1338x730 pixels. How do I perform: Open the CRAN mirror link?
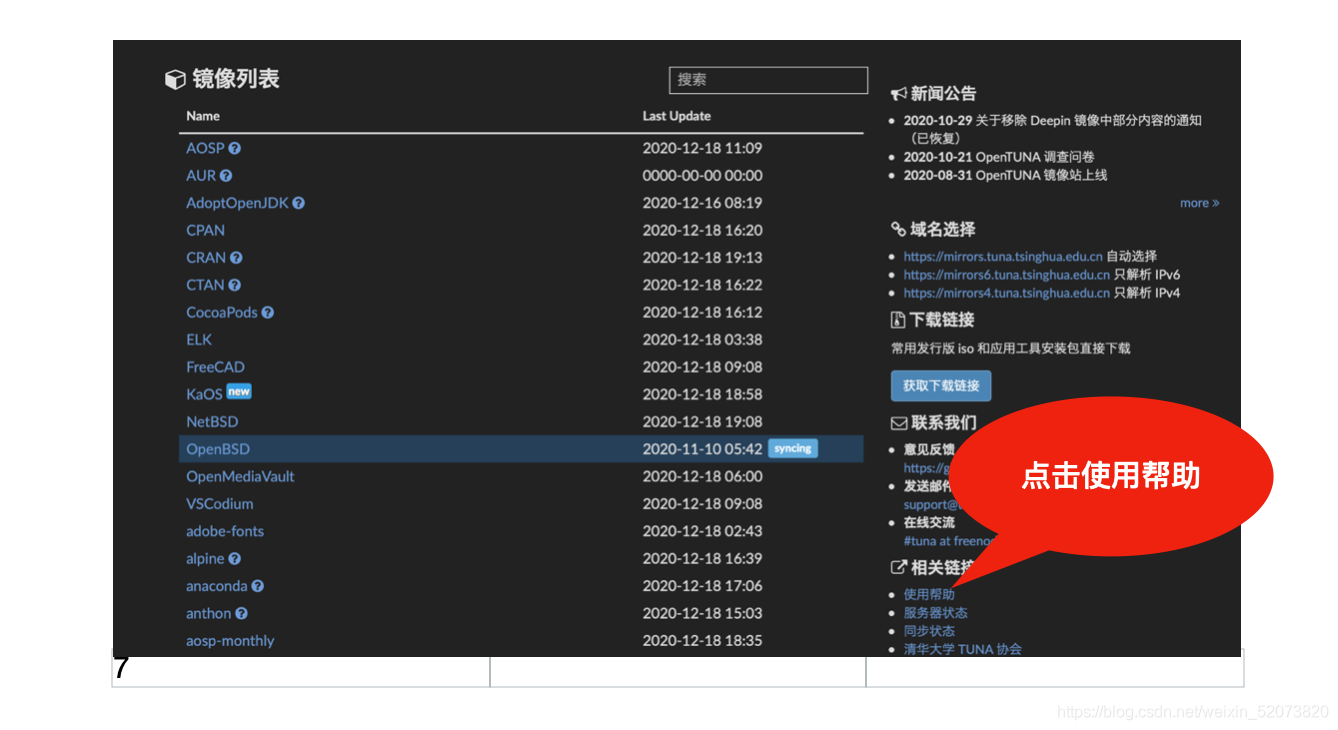click(x=206, y=258)
